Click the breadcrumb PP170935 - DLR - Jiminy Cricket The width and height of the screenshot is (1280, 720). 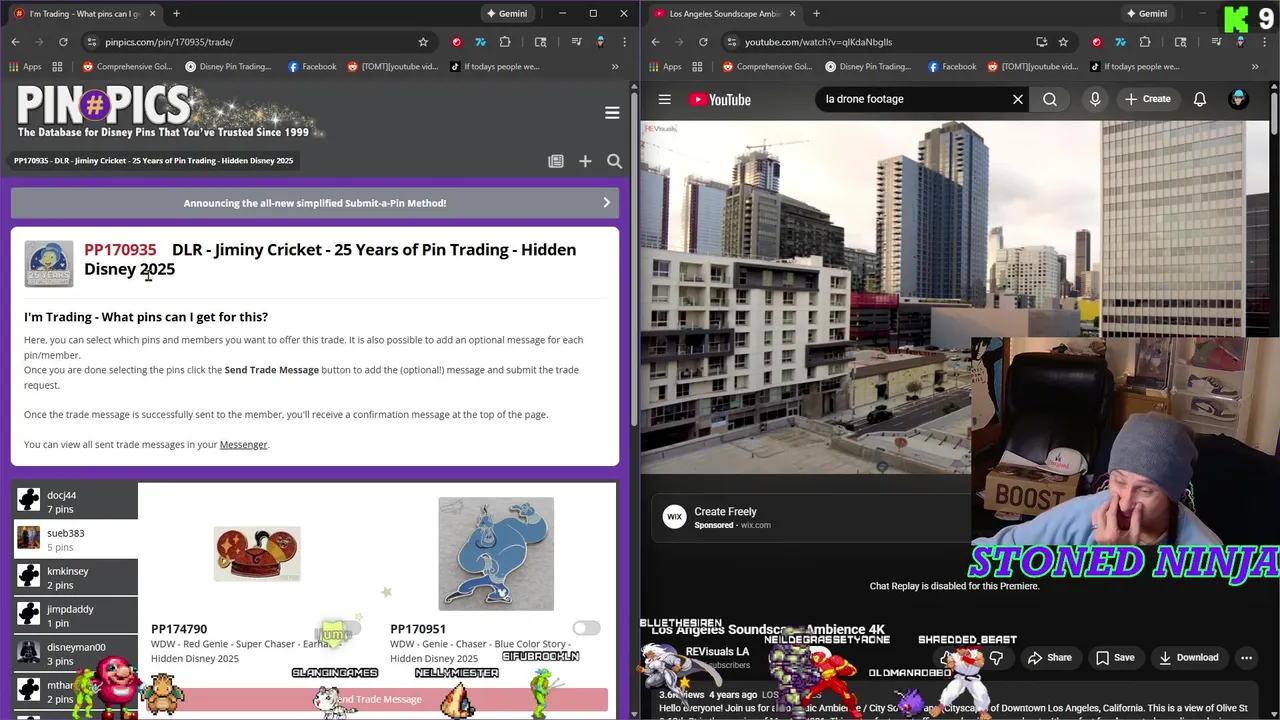tap(153, 161)
